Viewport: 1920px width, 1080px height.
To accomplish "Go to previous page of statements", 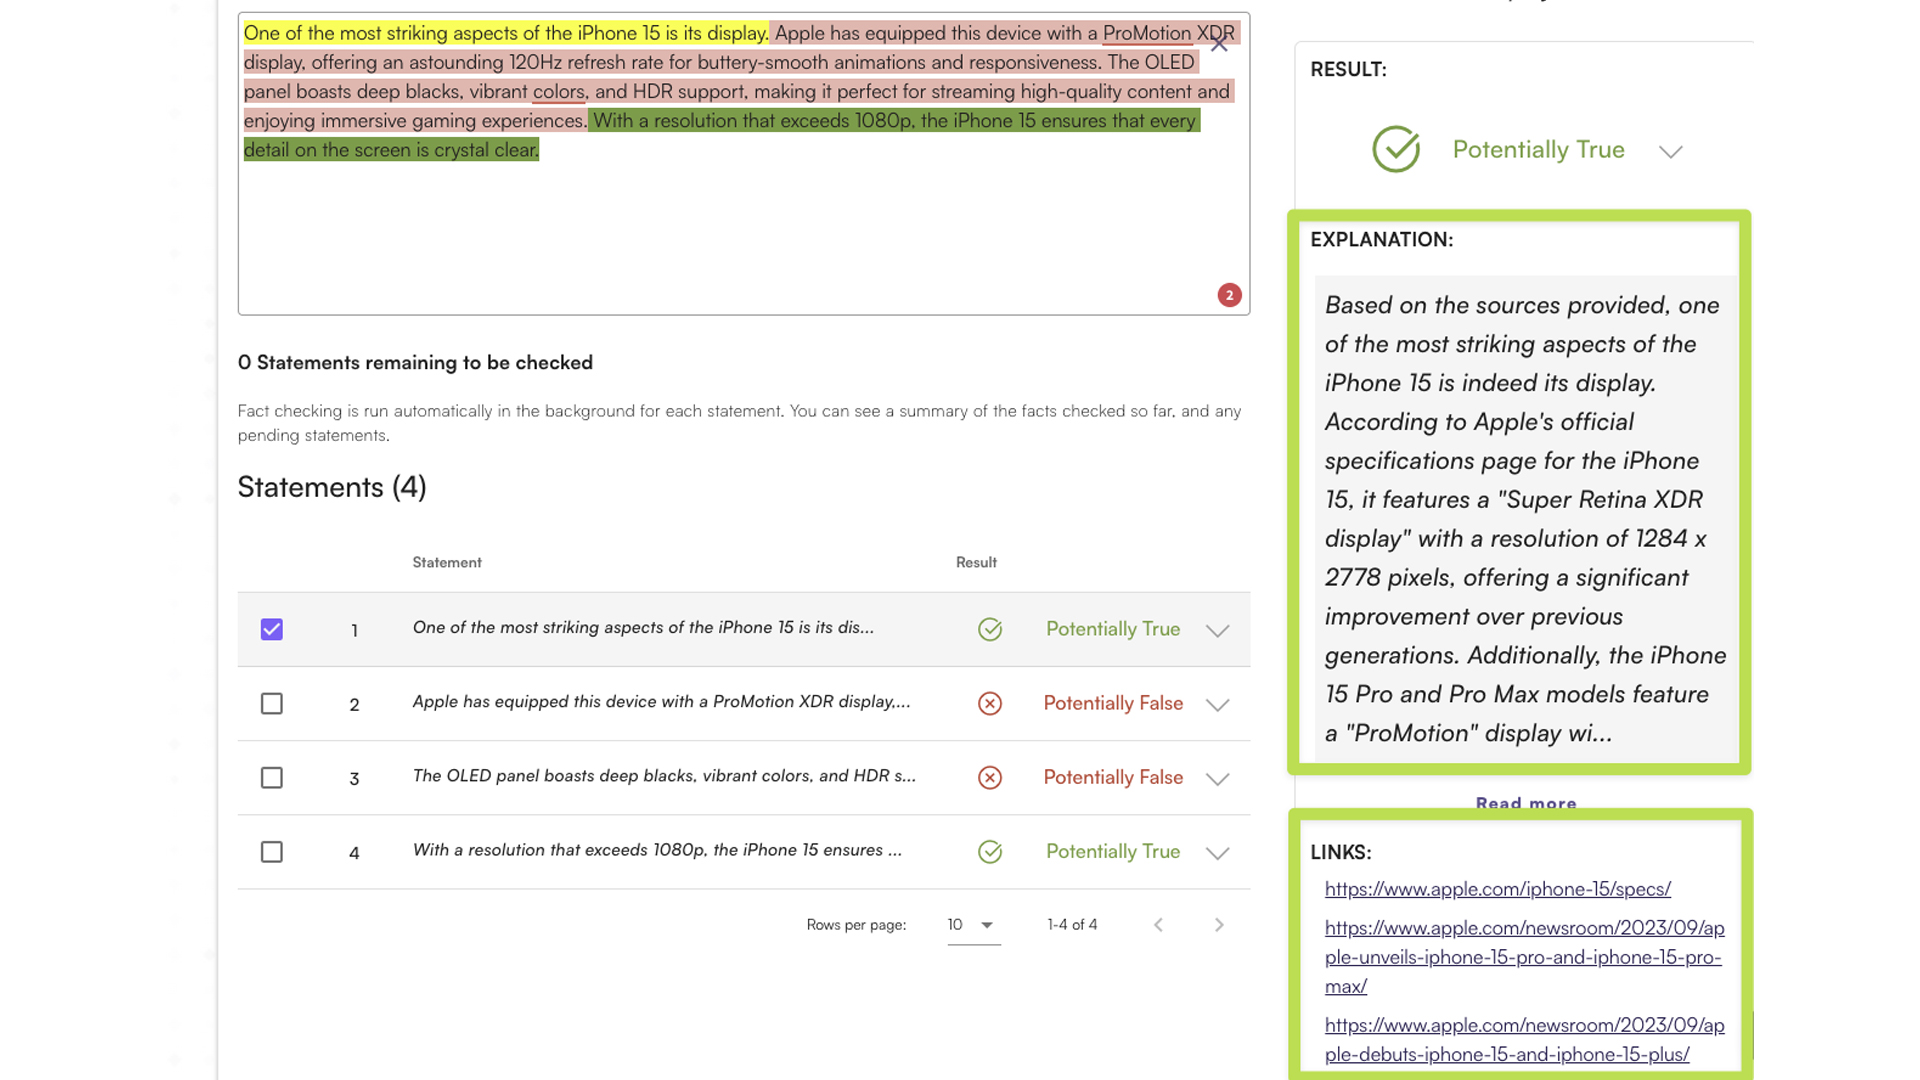I will click(x=1158, y=925).
